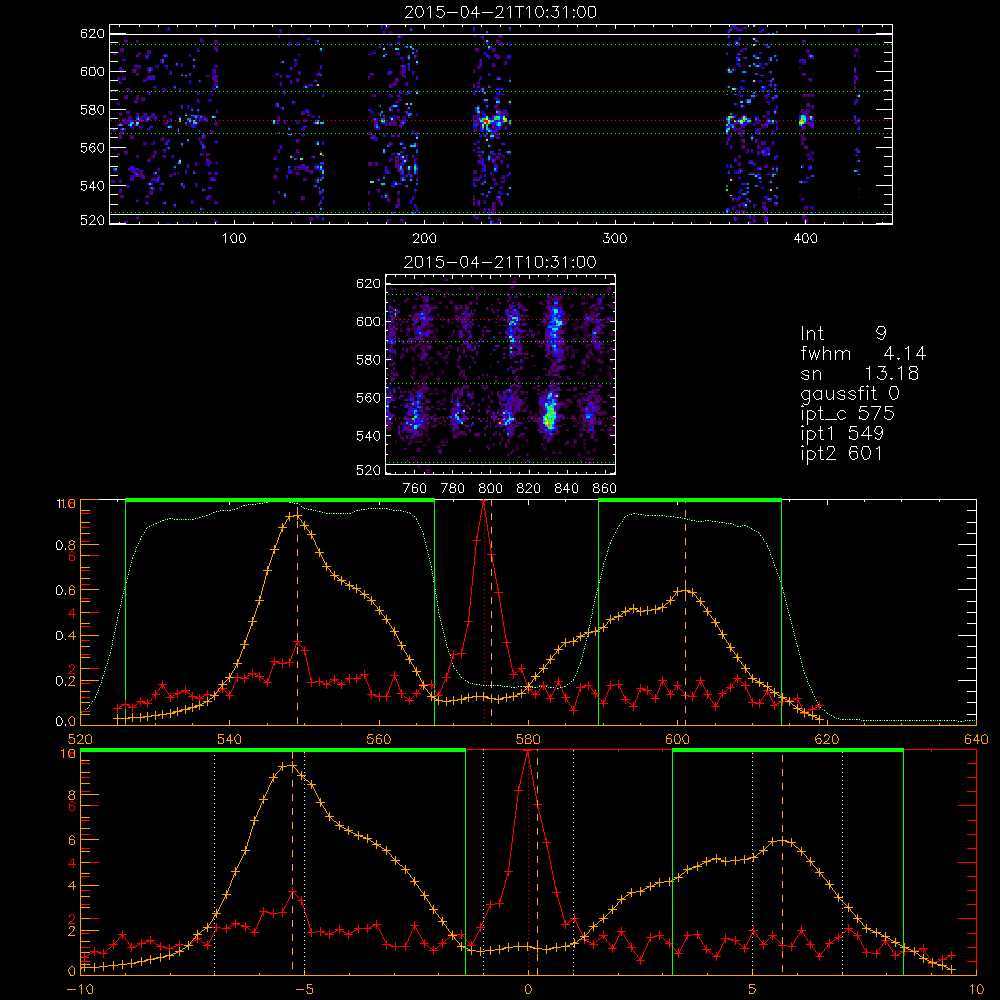The width and height of the screenshot is (1000, 1000).
Task: Select the "fwhm 4.14" readout line
Action: (863, 353)
